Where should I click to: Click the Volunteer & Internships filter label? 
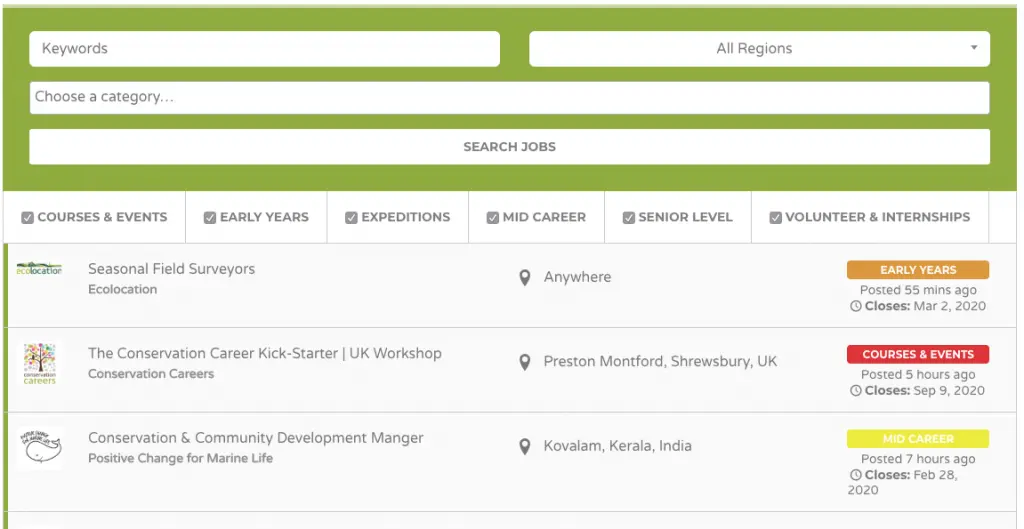pos(878,217)
